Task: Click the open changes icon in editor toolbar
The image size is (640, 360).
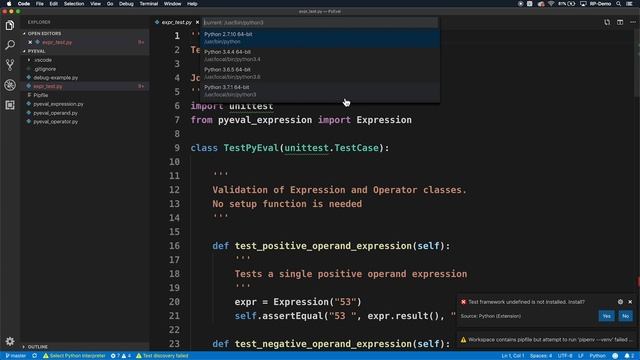Action: point(607,22)
